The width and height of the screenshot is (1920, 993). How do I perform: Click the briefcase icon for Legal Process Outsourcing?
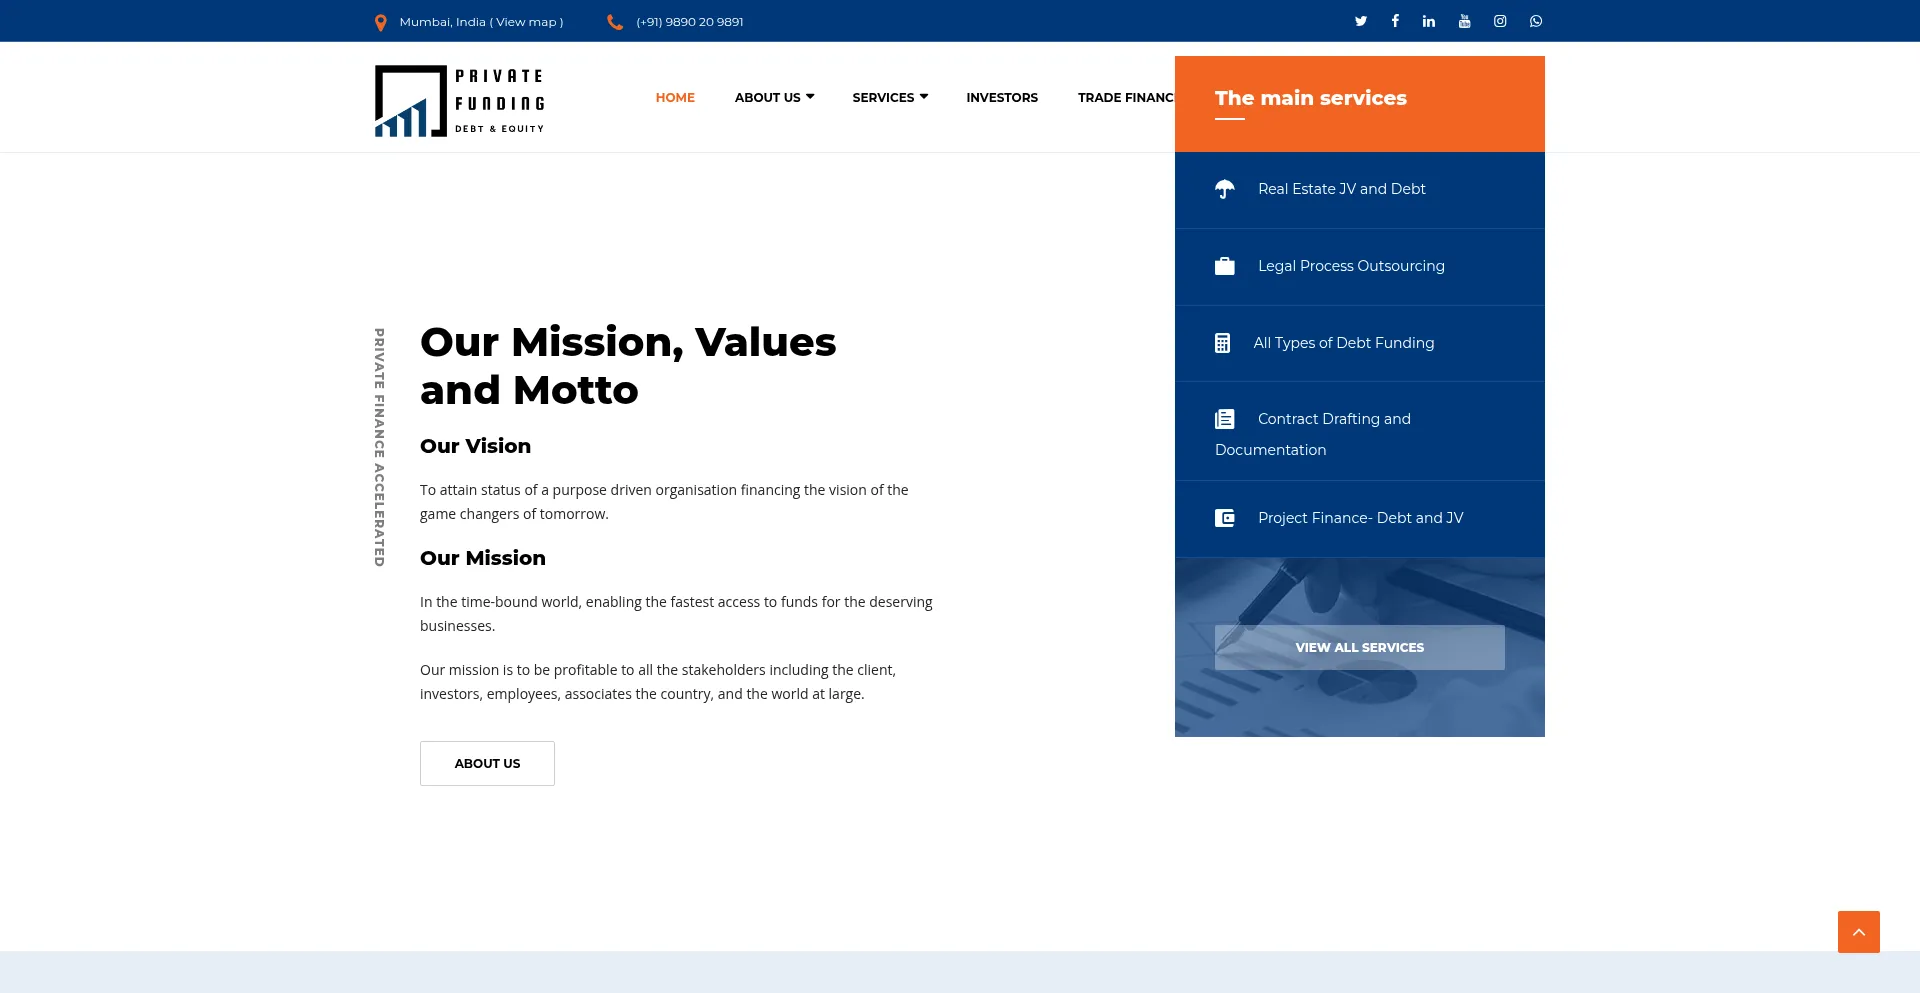1225,266
